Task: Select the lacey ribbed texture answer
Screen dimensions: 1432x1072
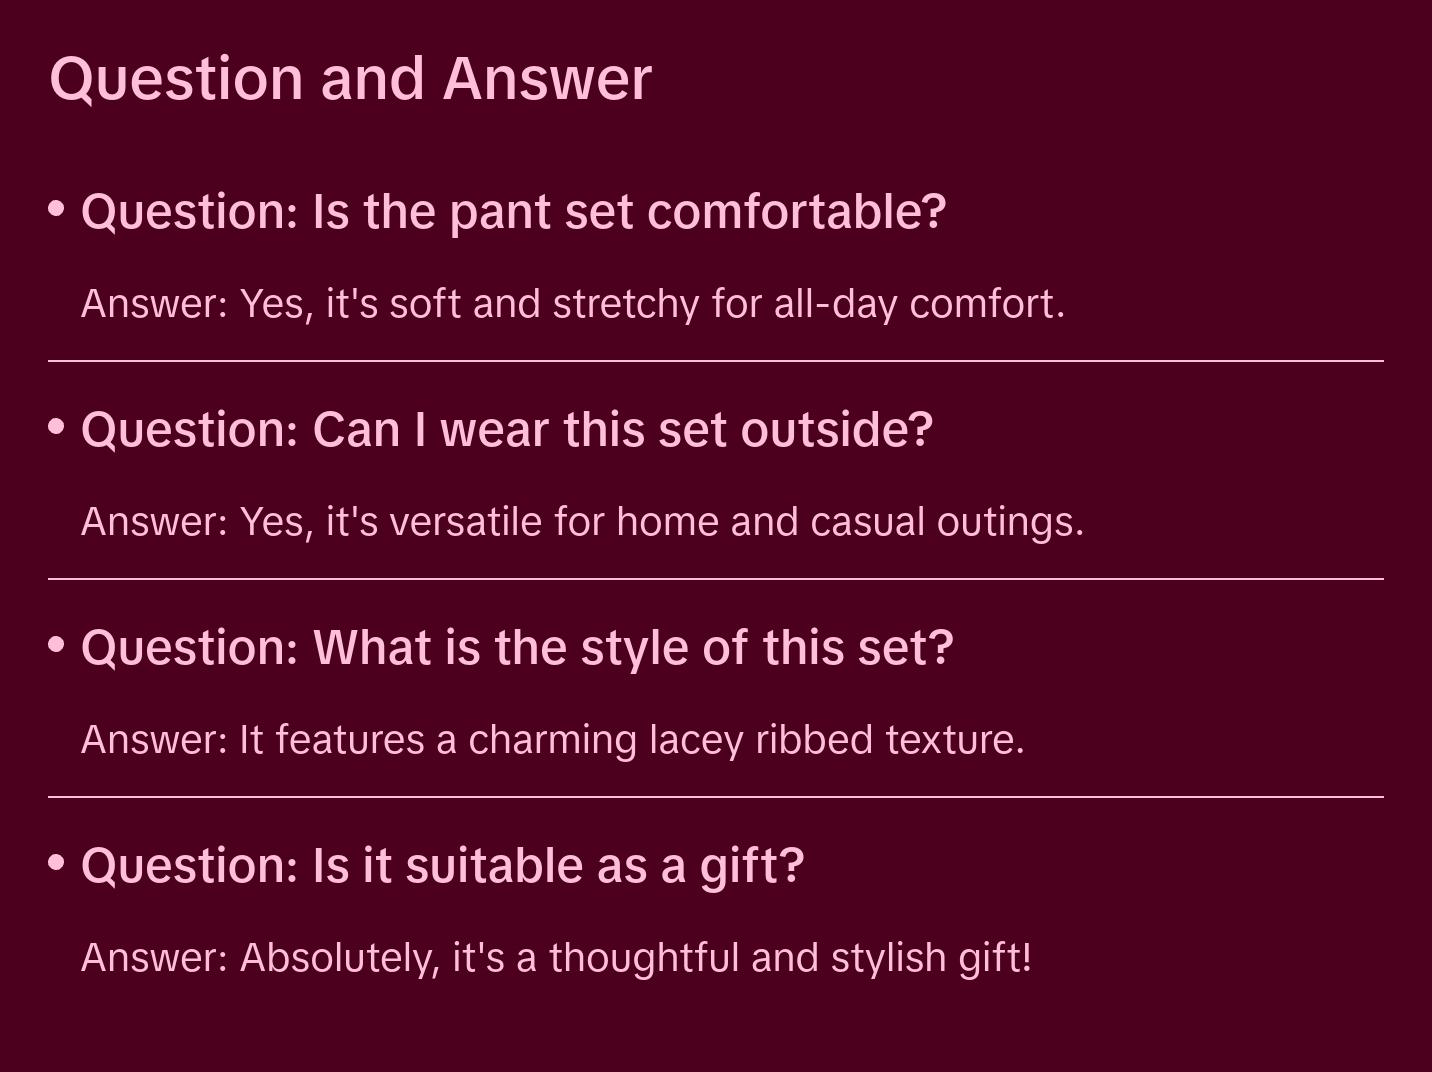Action: point(552,740)
